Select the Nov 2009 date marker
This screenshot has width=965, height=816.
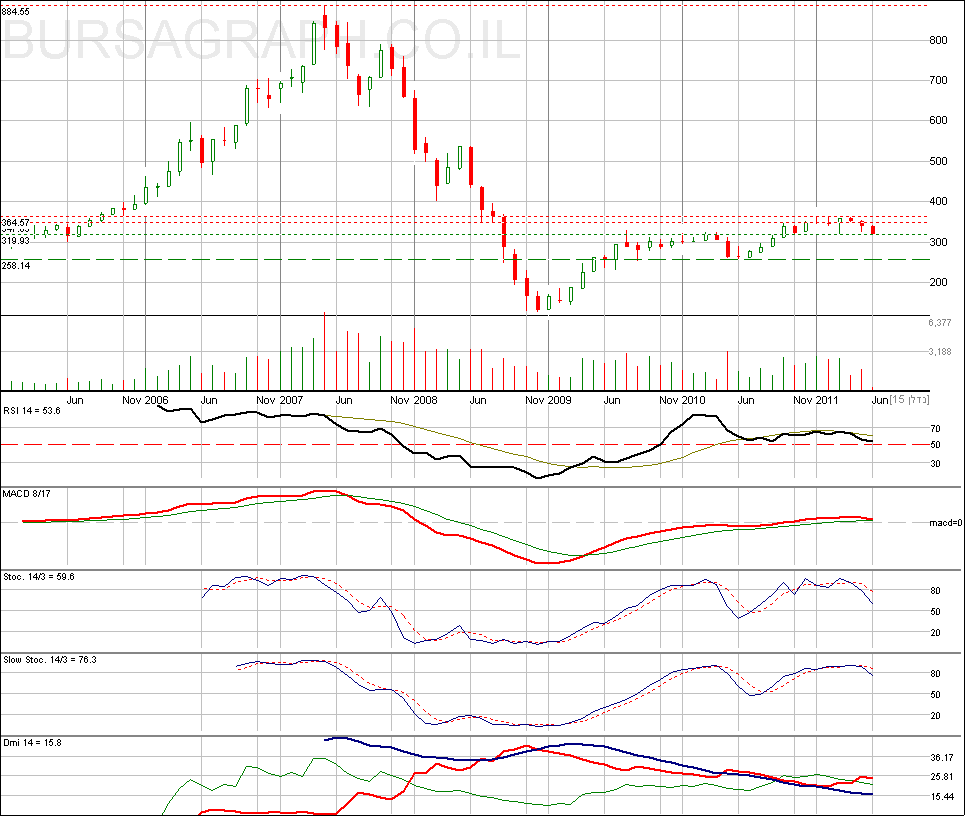pyautogui.click(x=548, y=400)
